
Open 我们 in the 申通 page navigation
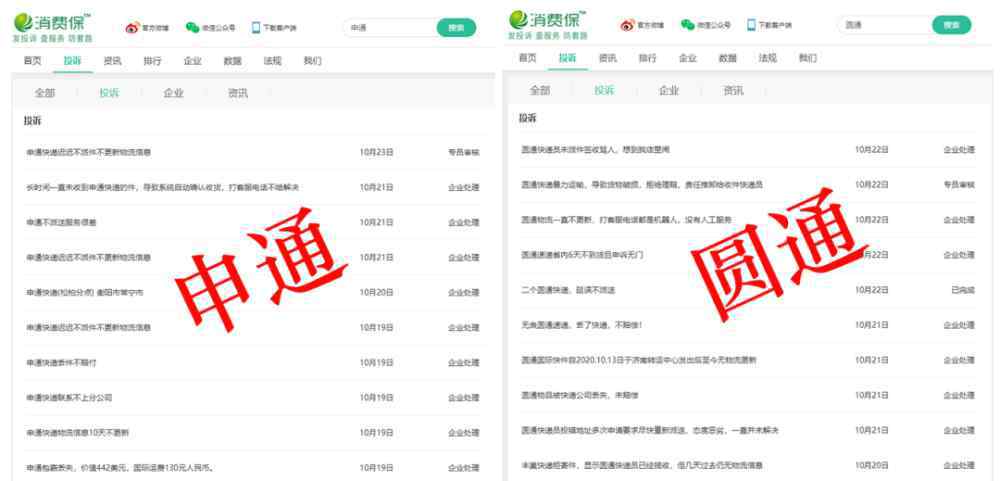(312, 61)
